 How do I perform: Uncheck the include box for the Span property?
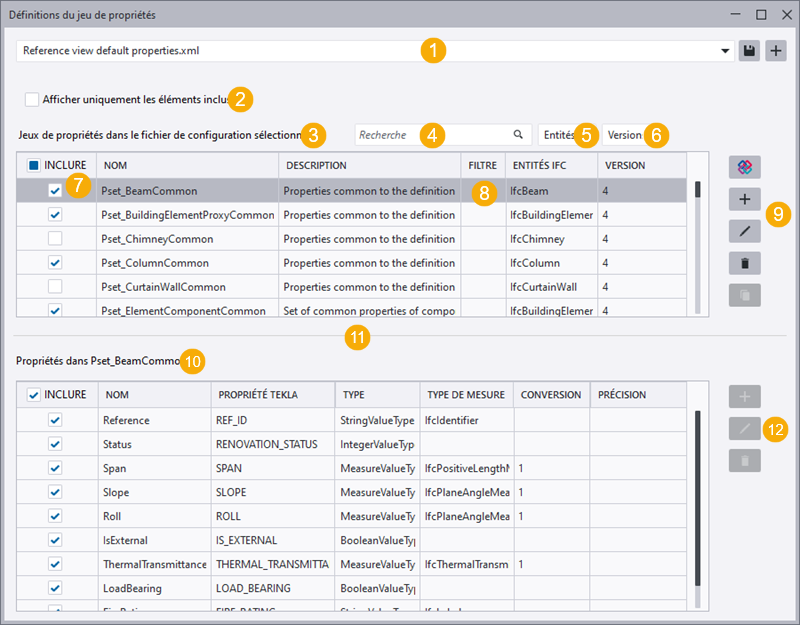point(56,468)
